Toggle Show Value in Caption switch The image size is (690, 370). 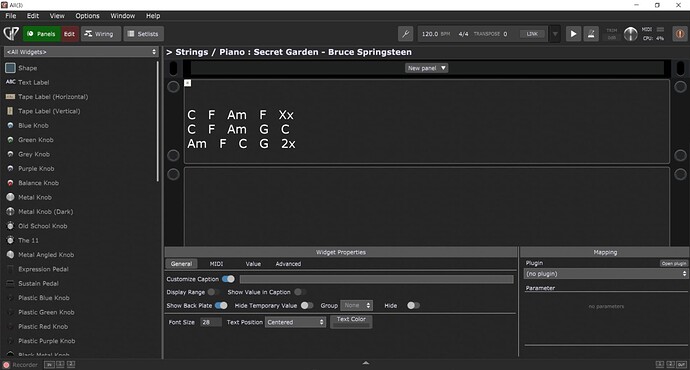[300, 292]
